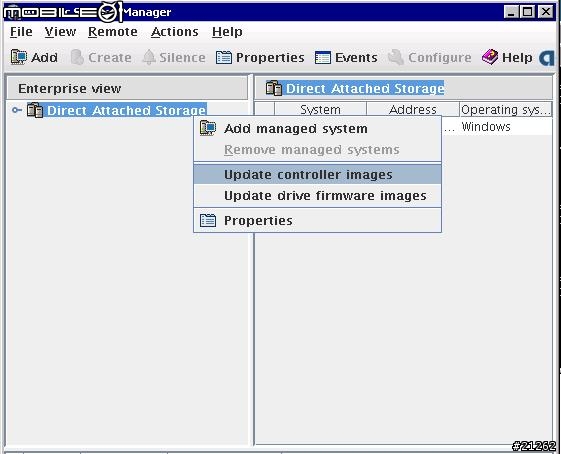Open the View menu
The width and height of the screenshot is (561, 454).
60,32
